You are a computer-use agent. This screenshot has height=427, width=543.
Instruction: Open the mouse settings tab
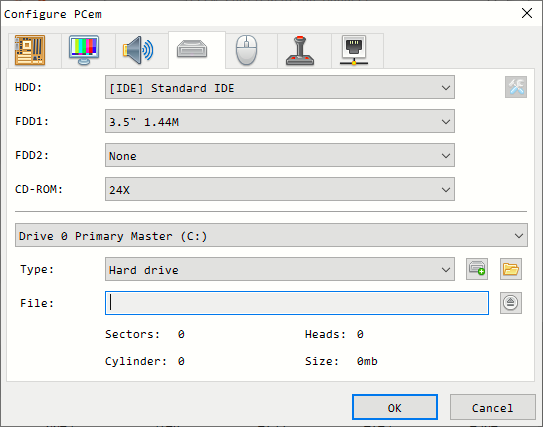tap(247, 51)
